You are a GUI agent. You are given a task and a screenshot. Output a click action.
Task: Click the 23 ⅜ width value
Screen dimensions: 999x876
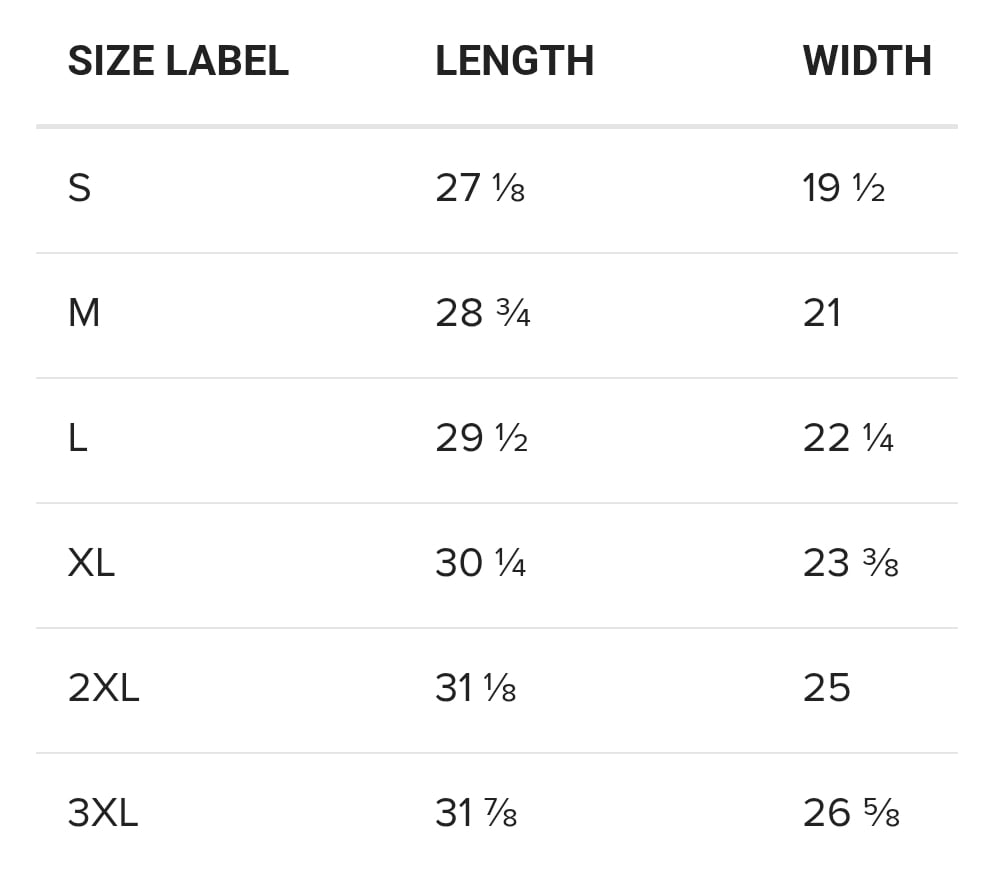[x=851, y=563]
